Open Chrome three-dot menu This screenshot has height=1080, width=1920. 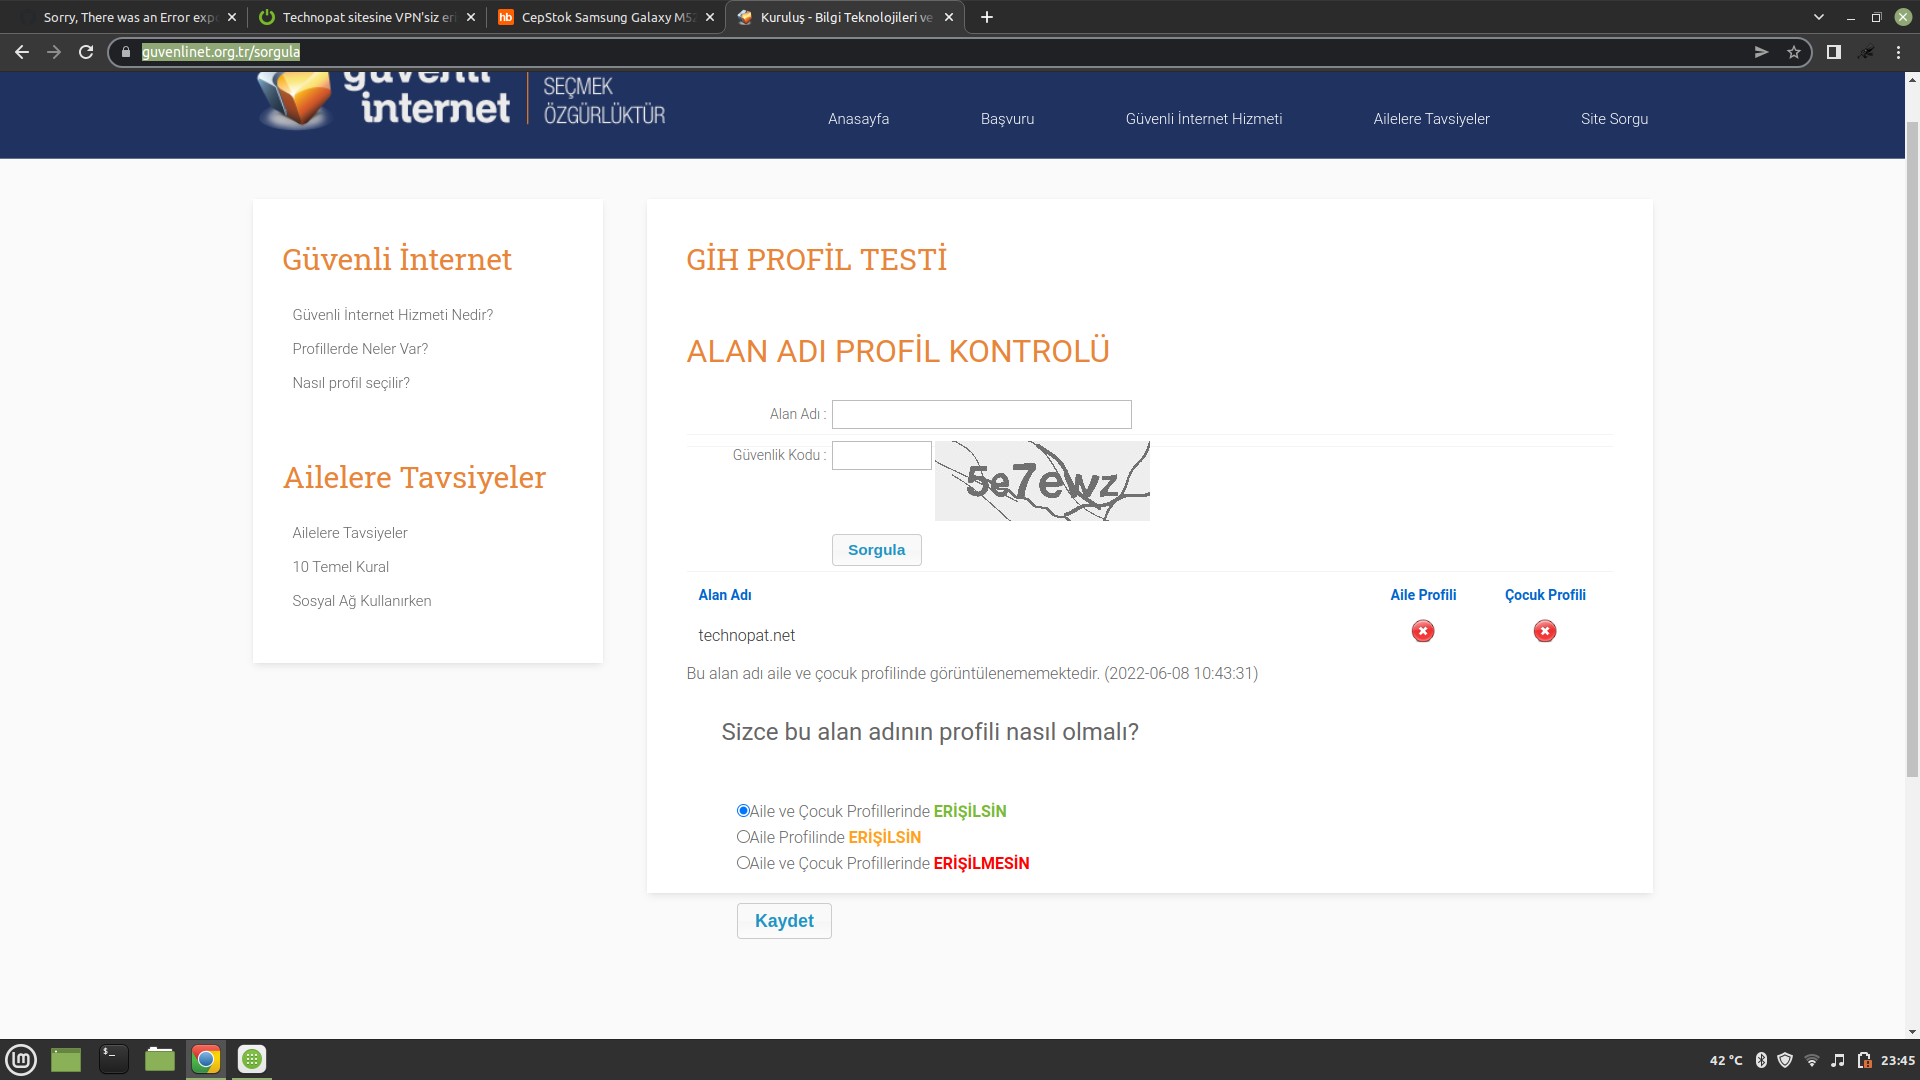pyautogui.click(x=1898, y=52)
